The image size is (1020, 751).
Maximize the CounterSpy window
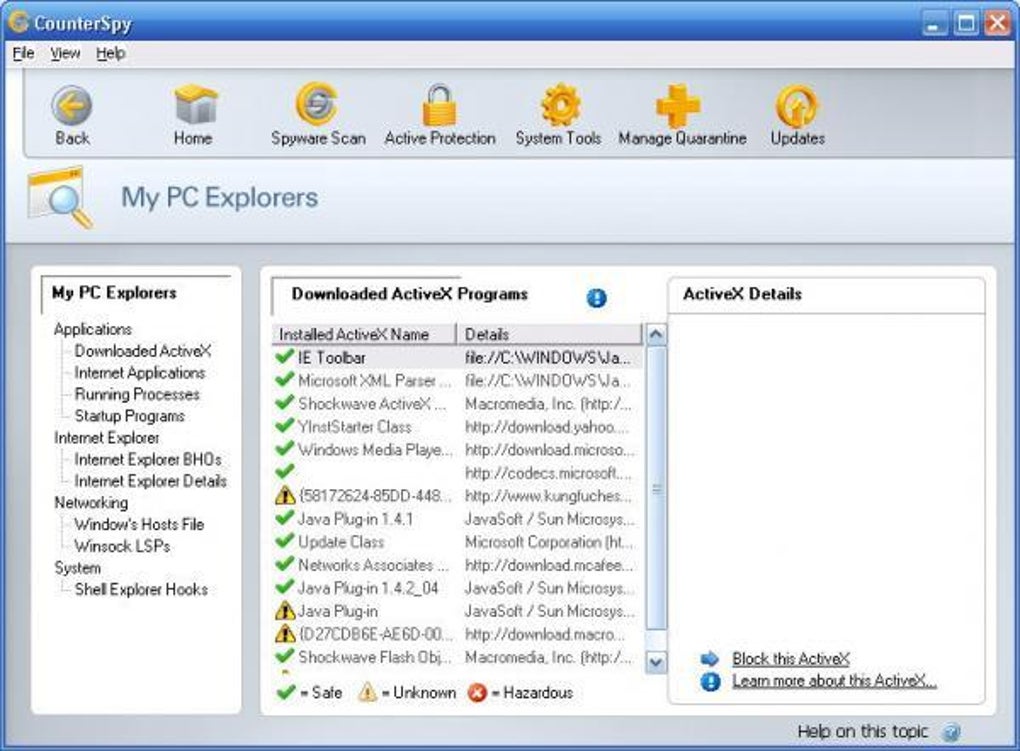(x=966, y=23)
